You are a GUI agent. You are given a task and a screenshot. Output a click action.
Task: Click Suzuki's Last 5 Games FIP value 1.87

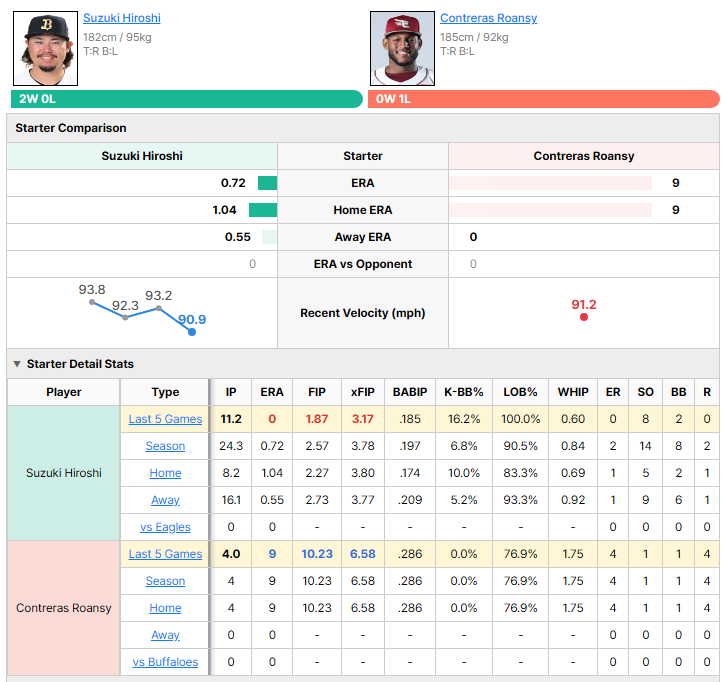[317, 419]
